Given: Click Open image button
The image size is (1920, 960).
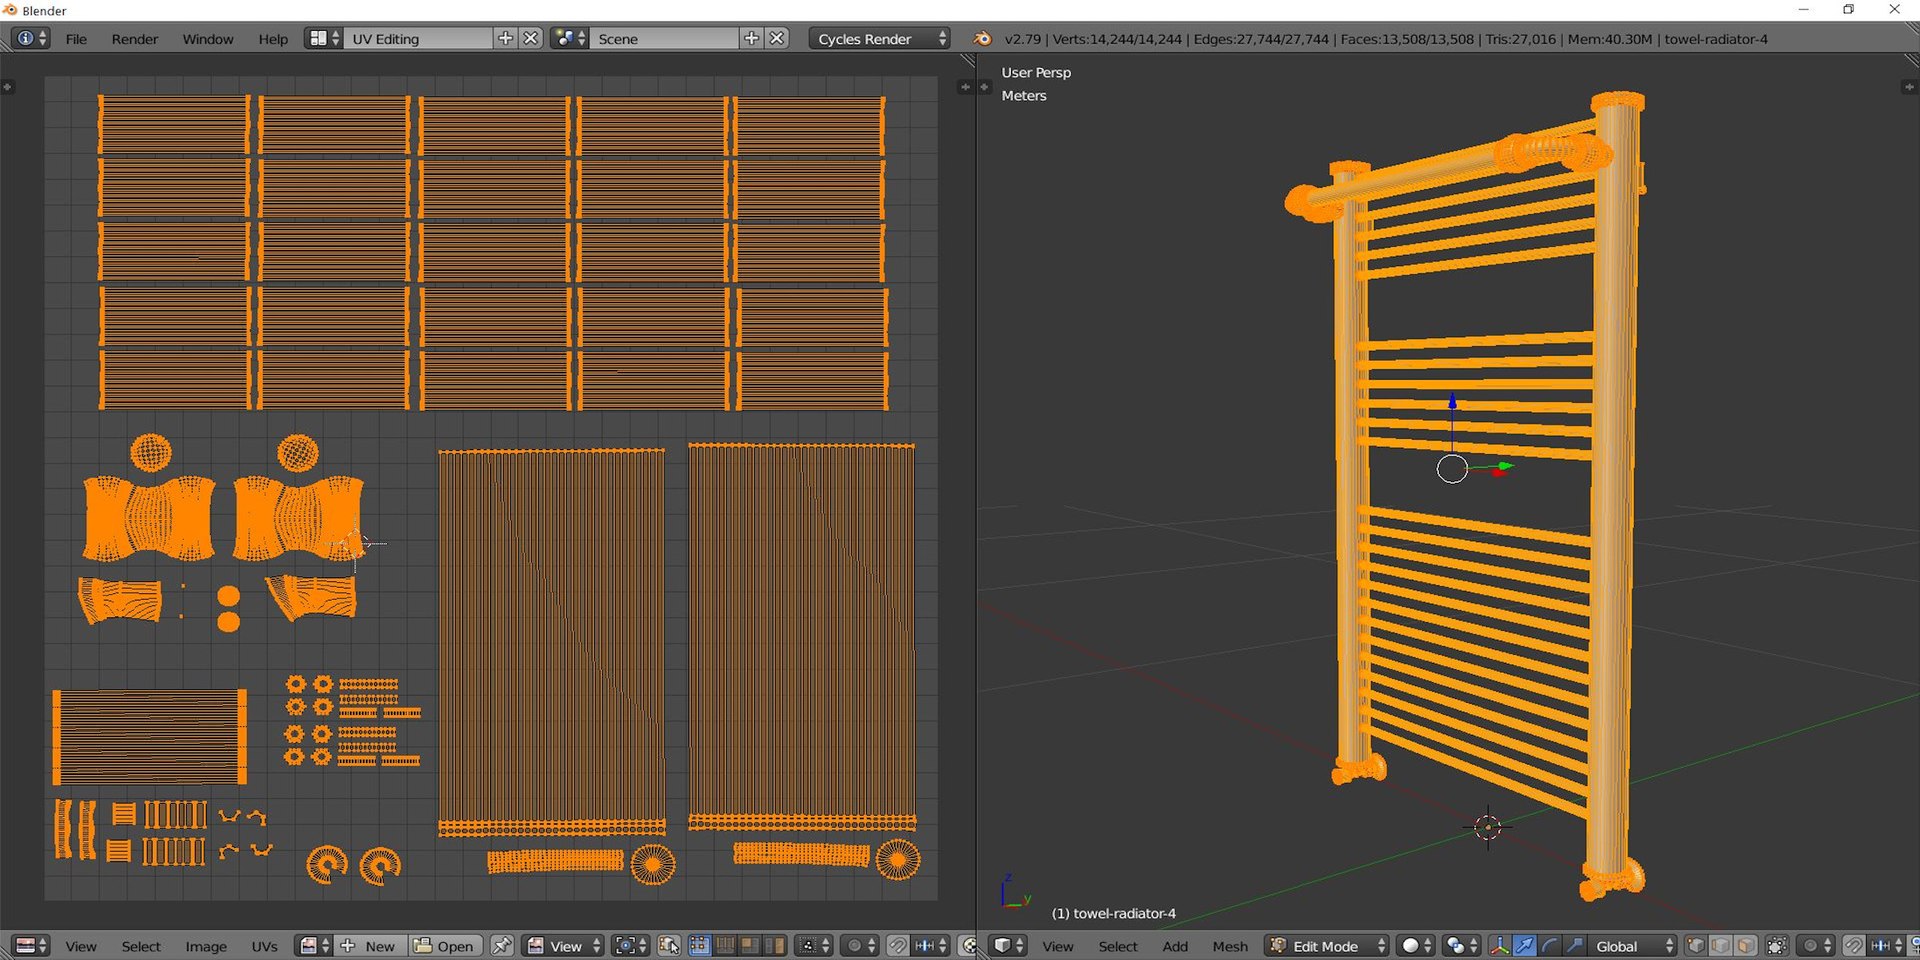Looking at the screenshot, I should click(x=445, y=946).
